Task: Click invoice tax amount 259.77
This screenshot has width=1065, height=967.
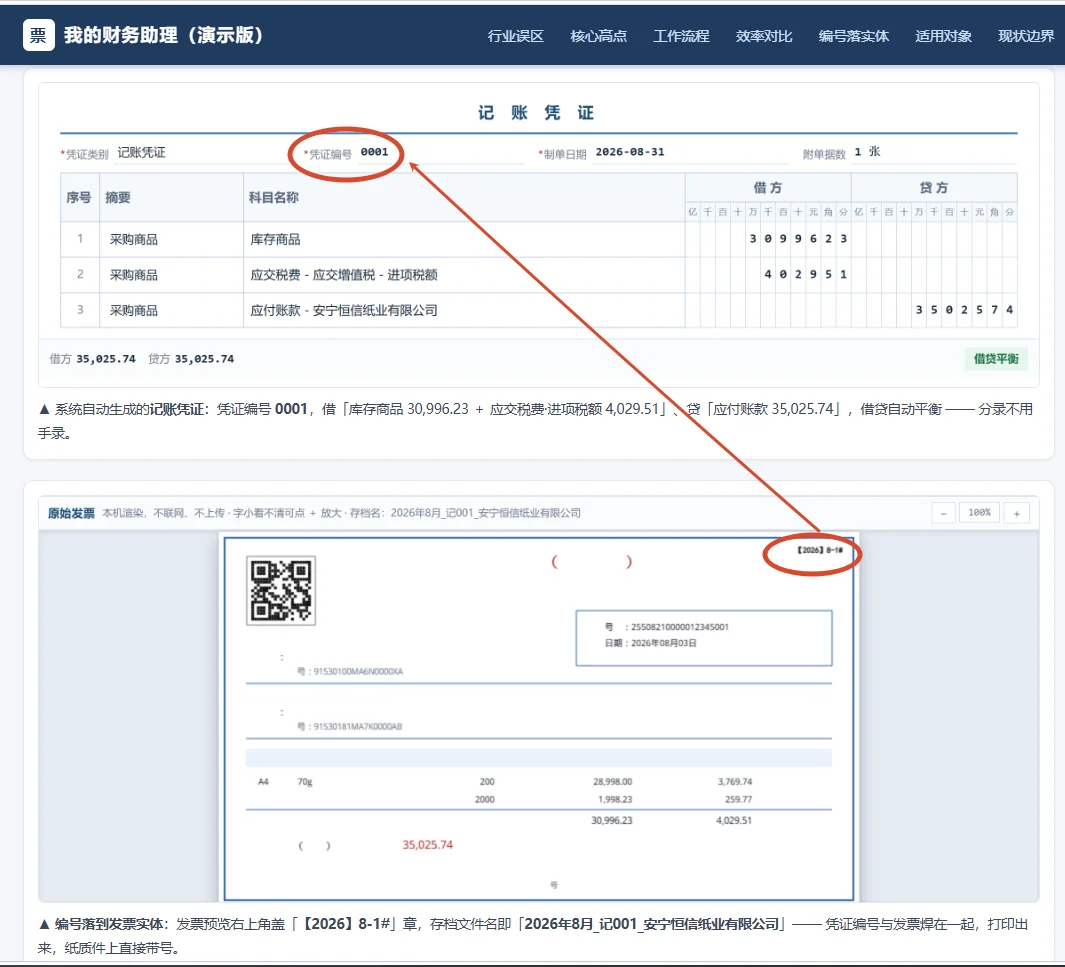Action: [739, 799]
